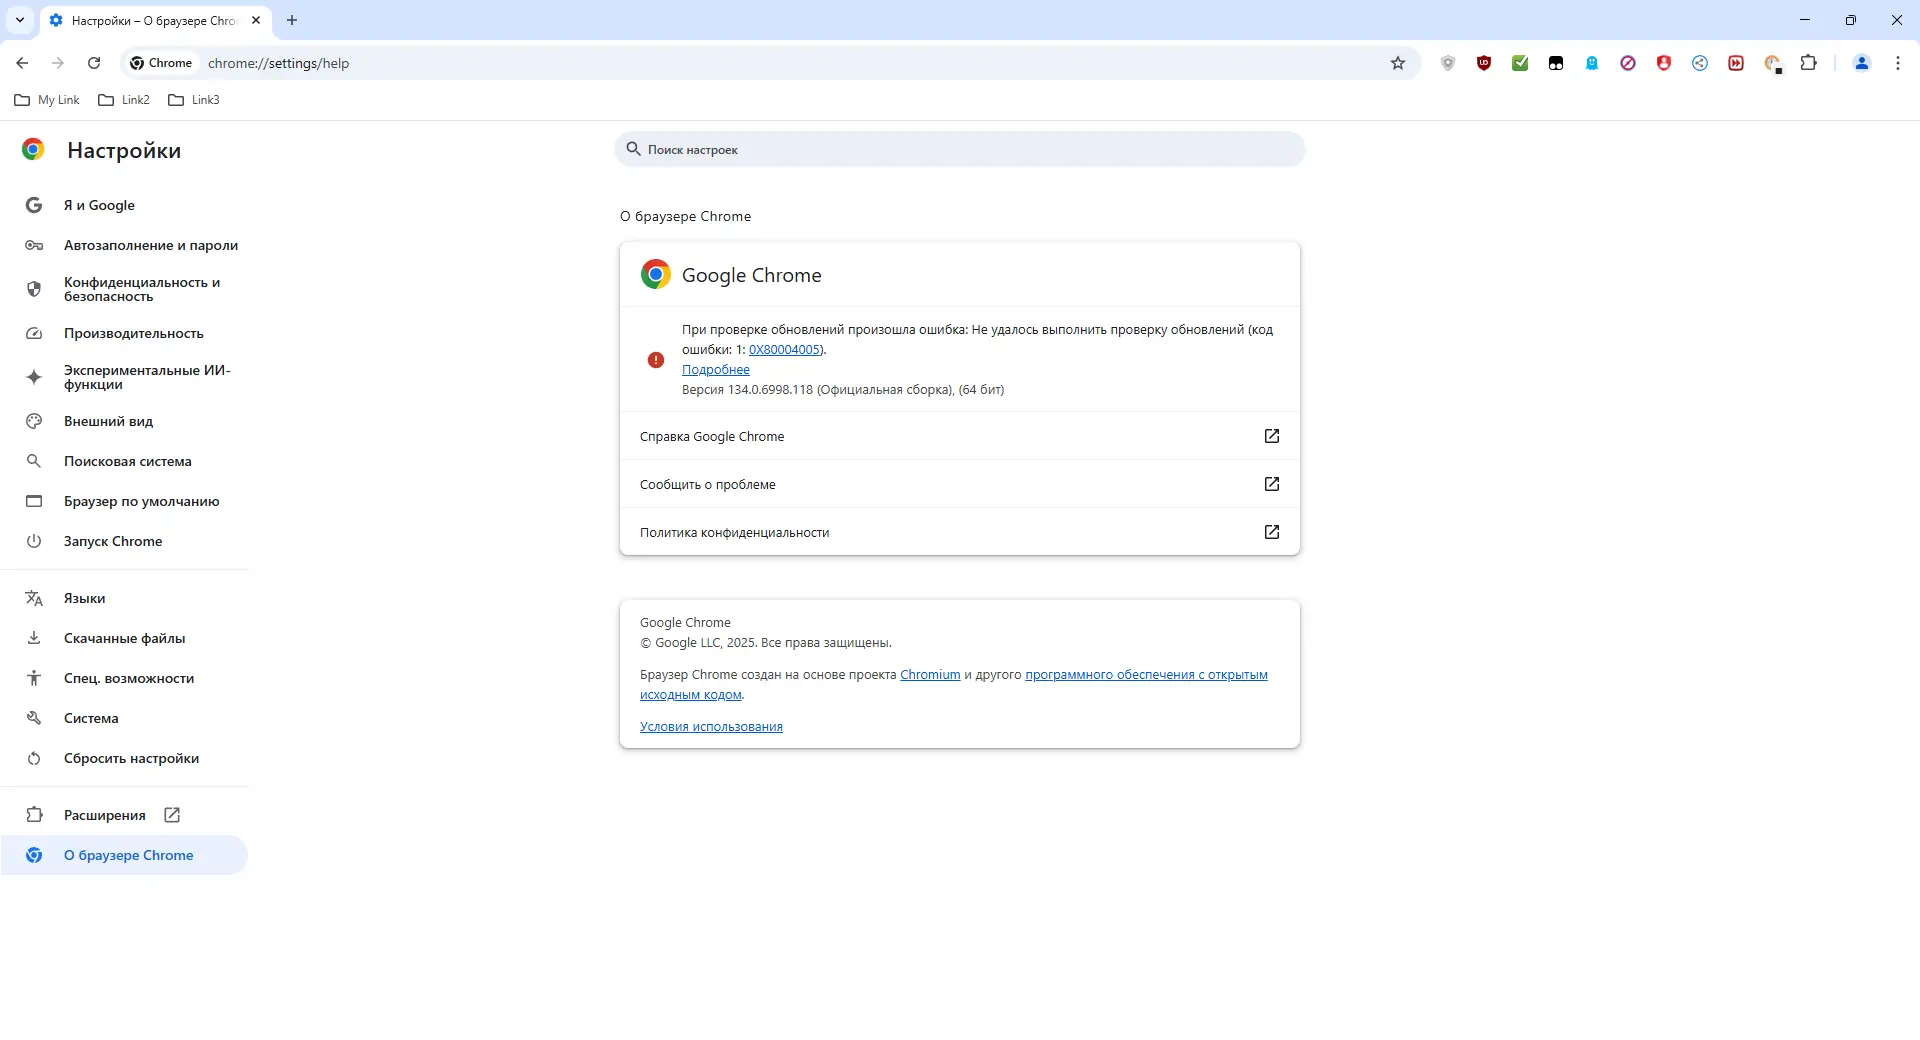This screenshot has height=1040, width=1920.
Task: Click the Условия использования link
Action: coord(711,727)
